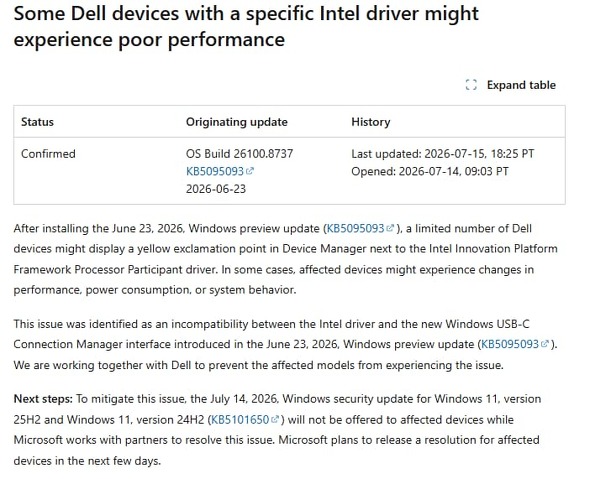Click the OS Build 26100.8737 text
The image size is (590, 479).
pos(239,154)
